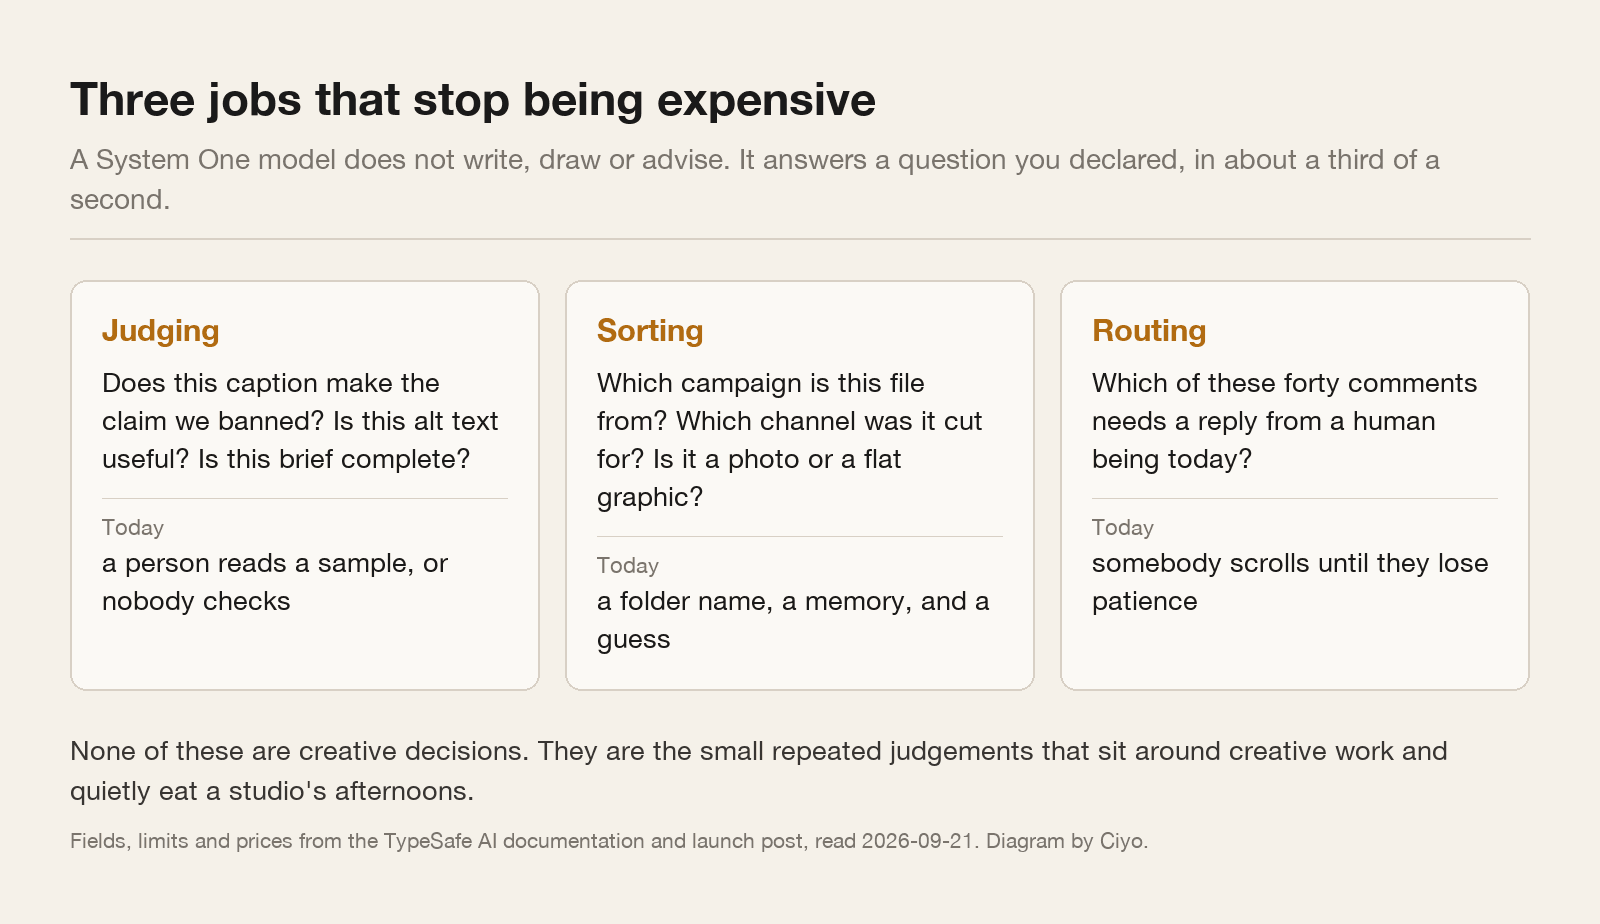Image resolution: width=1600 pixels, height=924 pixels.
Task: Click the 'None of these are creative decisions' paragraph
Action: (x=759, y=771)
